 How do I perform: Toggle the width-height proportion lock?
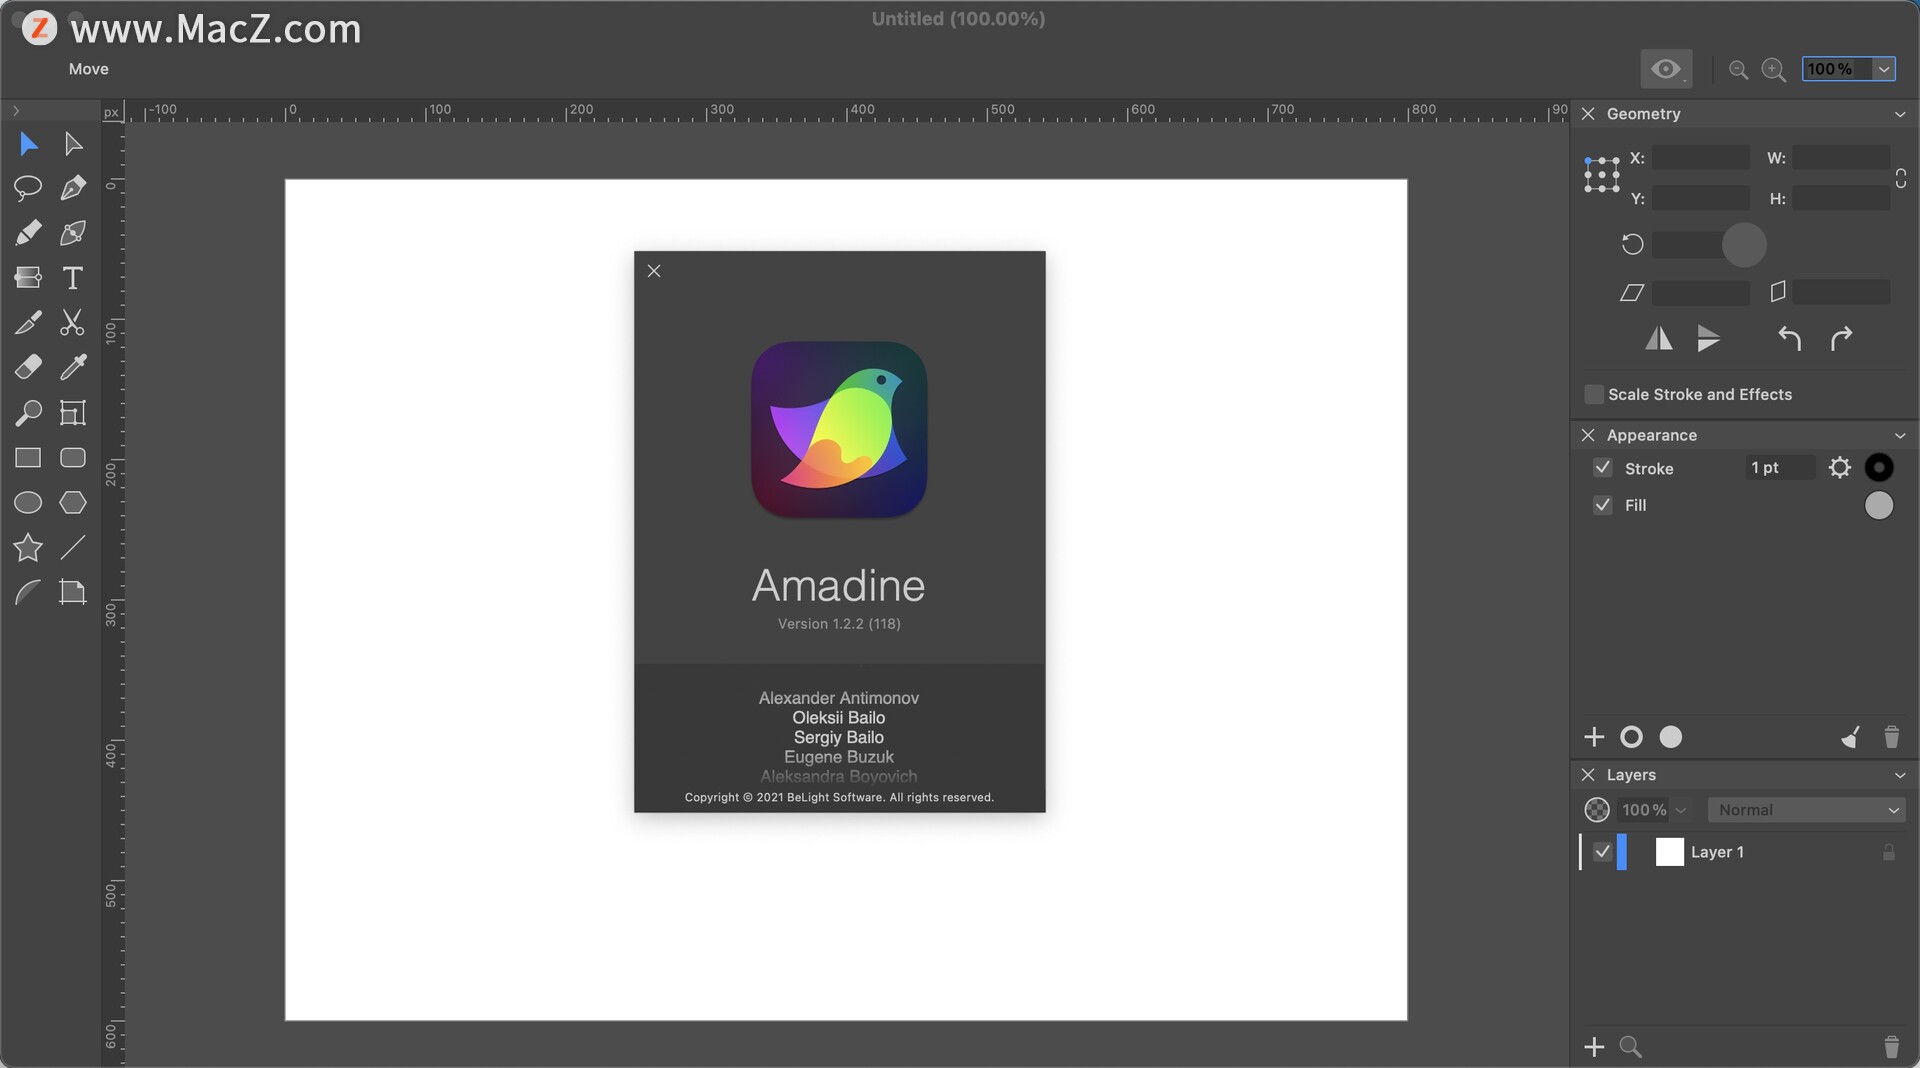[x=1900, y=178]
